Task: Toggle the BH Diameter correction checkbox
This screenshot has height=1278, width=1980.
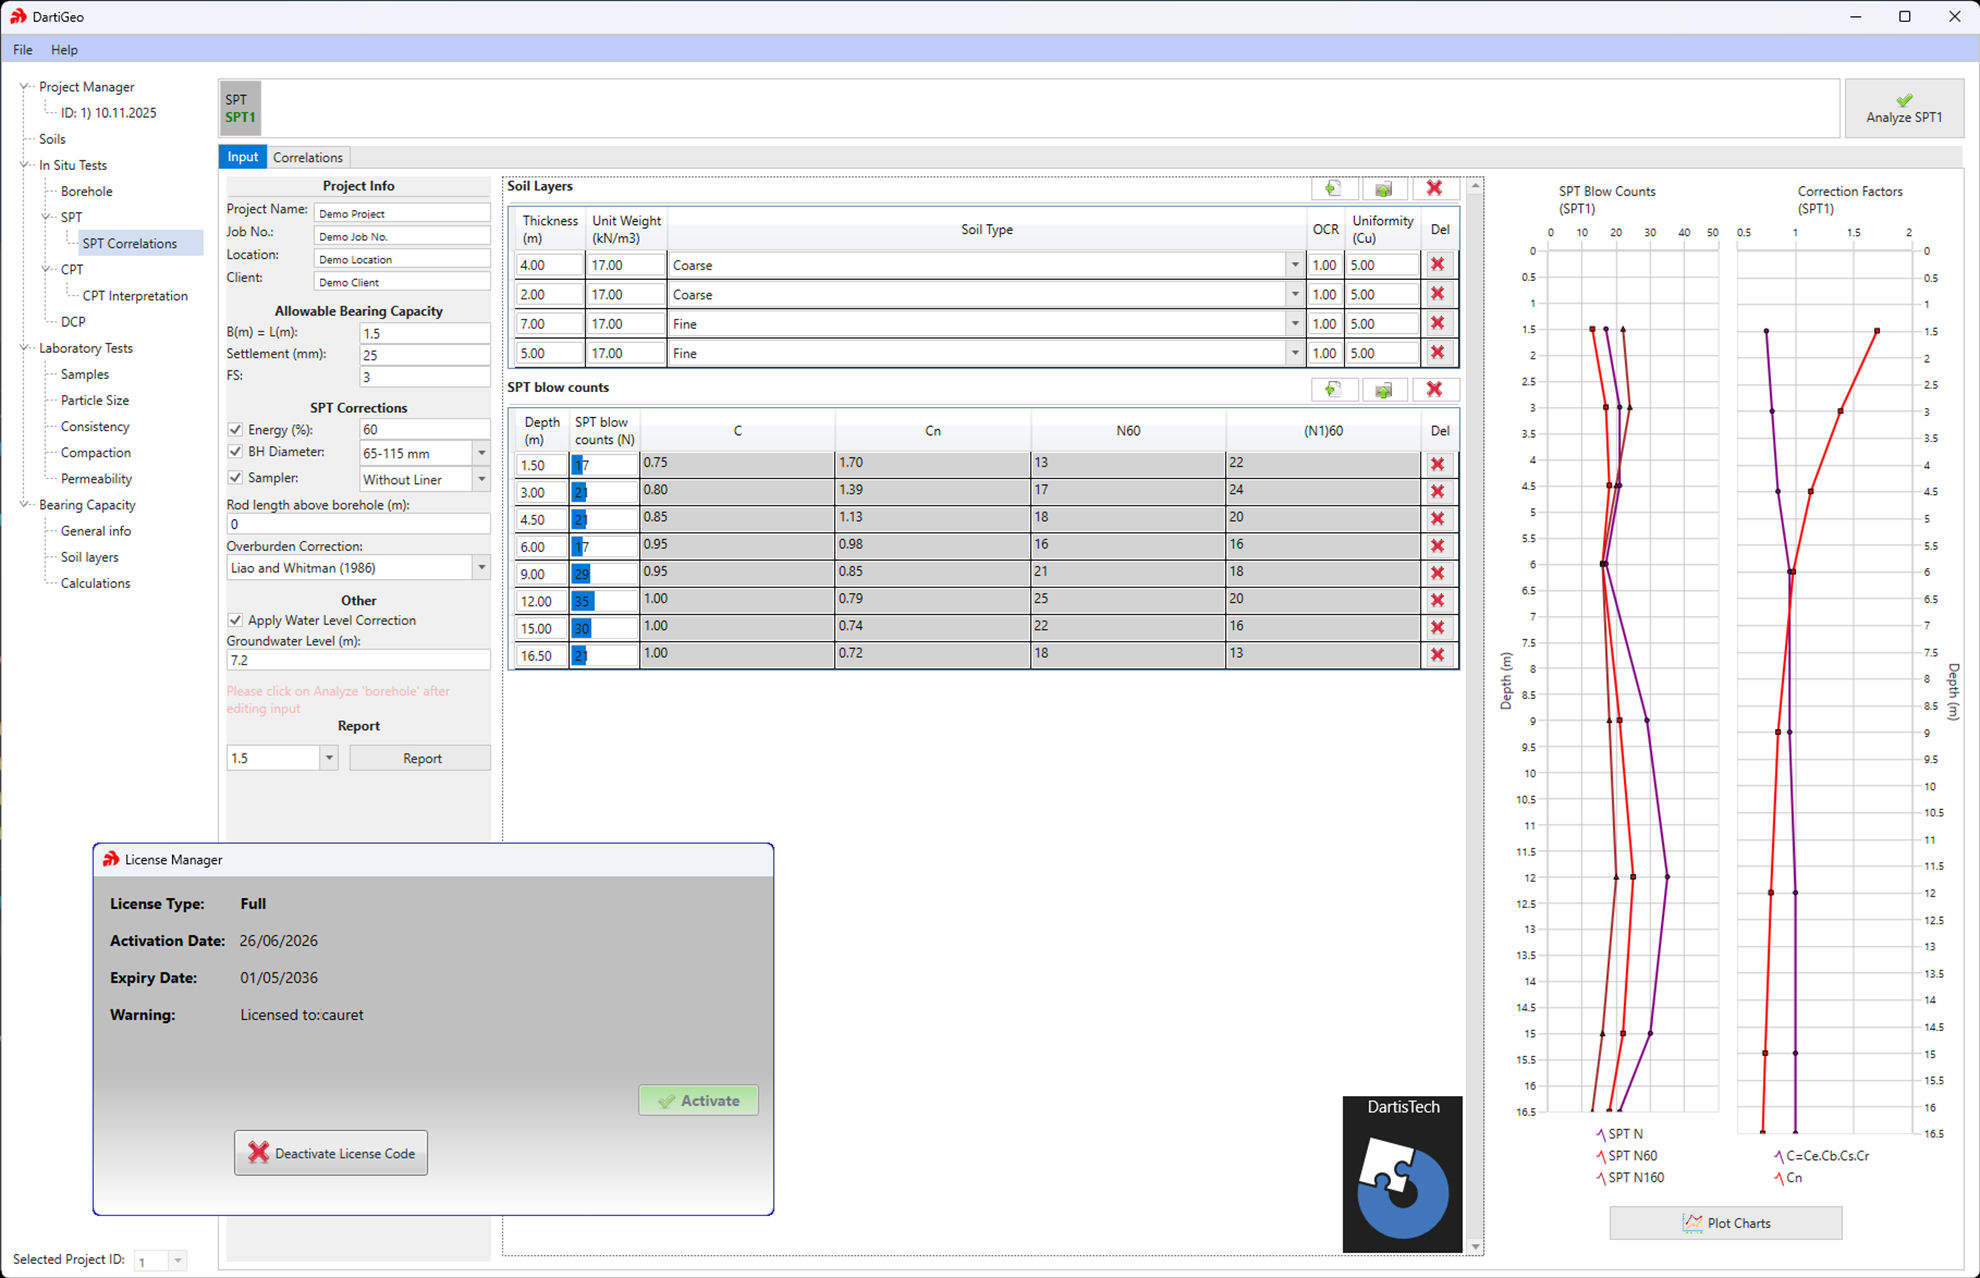Action: 235,452
